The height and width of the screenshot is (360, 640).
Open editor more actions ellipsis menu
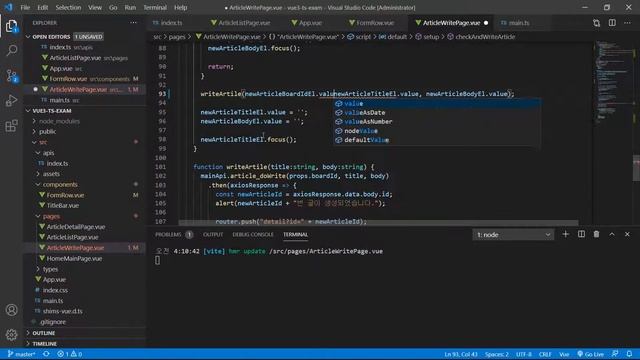[627, 23]
